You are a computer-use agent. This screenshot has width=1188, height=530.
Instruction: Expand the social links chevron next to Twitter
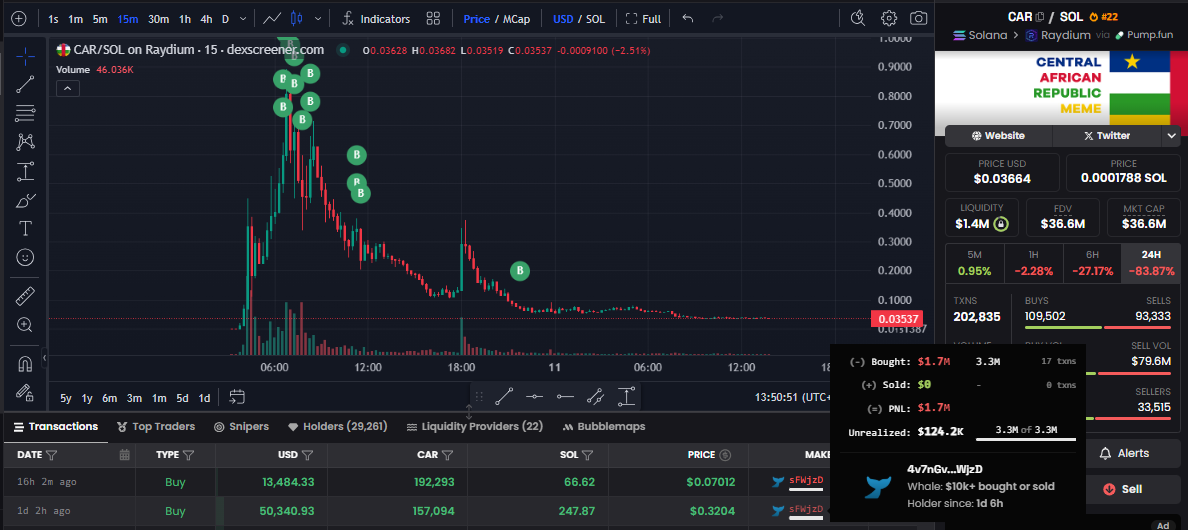click(1171, 136)
